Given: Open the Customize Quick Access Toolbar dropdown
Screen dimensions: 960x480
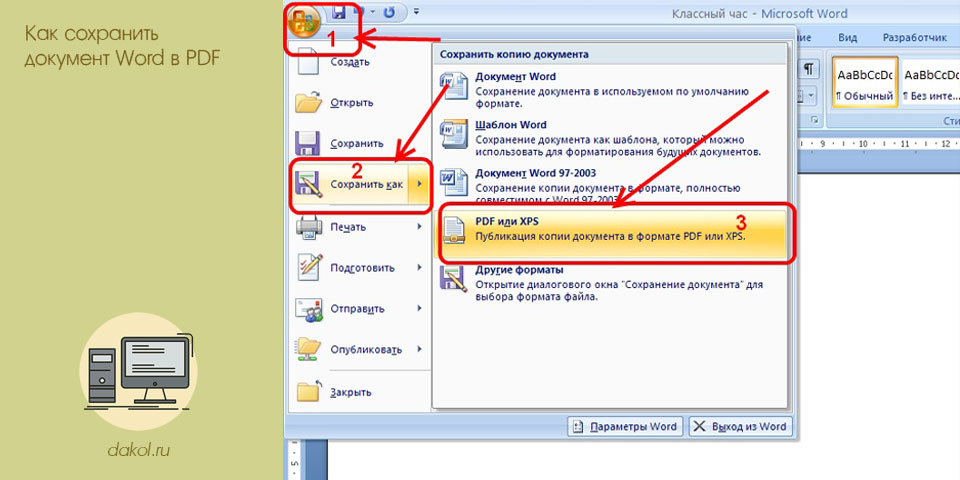Looking at the screenshot, I should pos(417,11).
